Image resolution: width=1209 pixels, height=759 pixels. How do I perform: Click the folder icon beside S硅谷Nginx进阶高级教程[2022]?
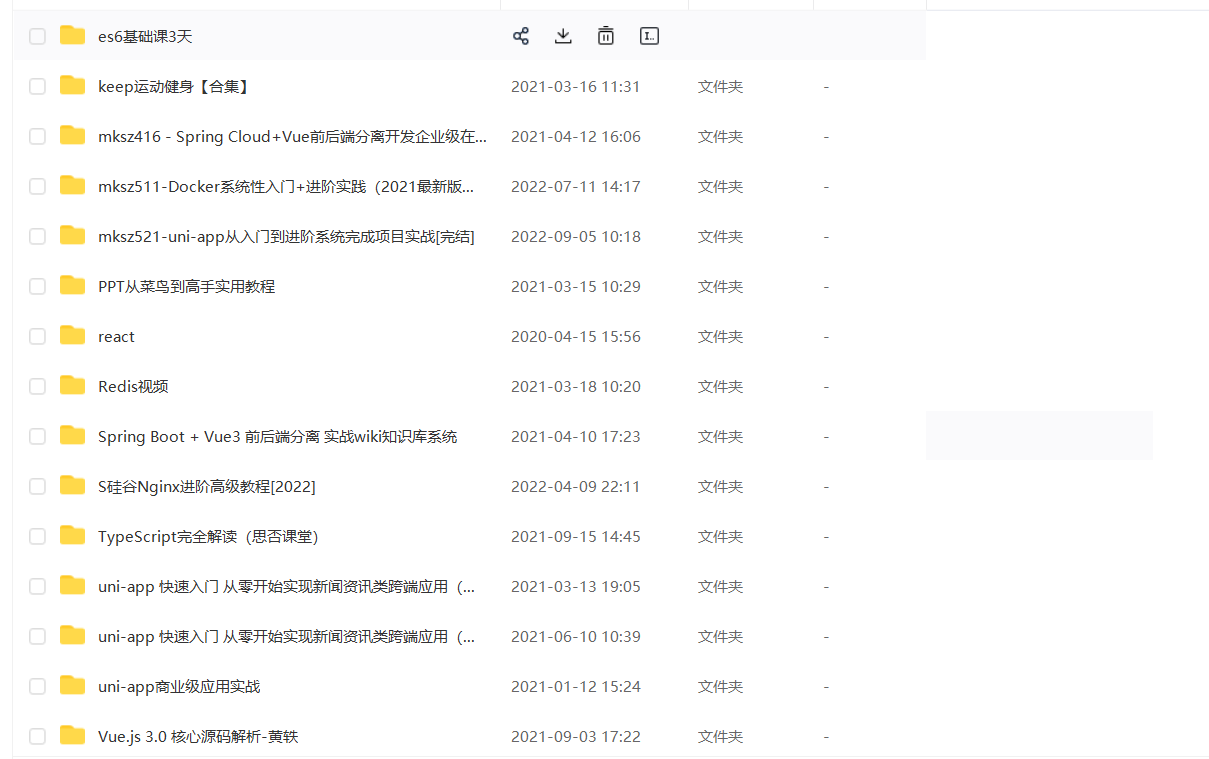click(x=72, y=486)
